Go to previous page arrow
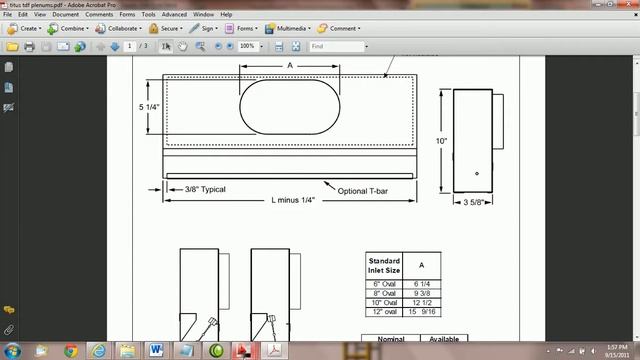 100,47
